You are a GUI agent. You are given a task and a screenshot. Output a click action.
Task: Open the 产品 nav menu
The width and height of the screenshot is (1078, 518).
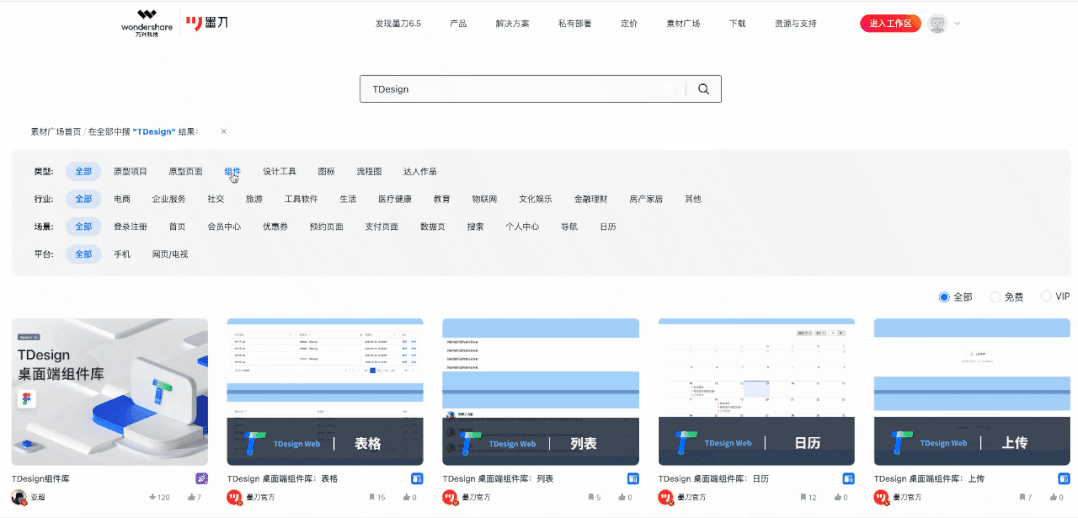tap(458, 23)
